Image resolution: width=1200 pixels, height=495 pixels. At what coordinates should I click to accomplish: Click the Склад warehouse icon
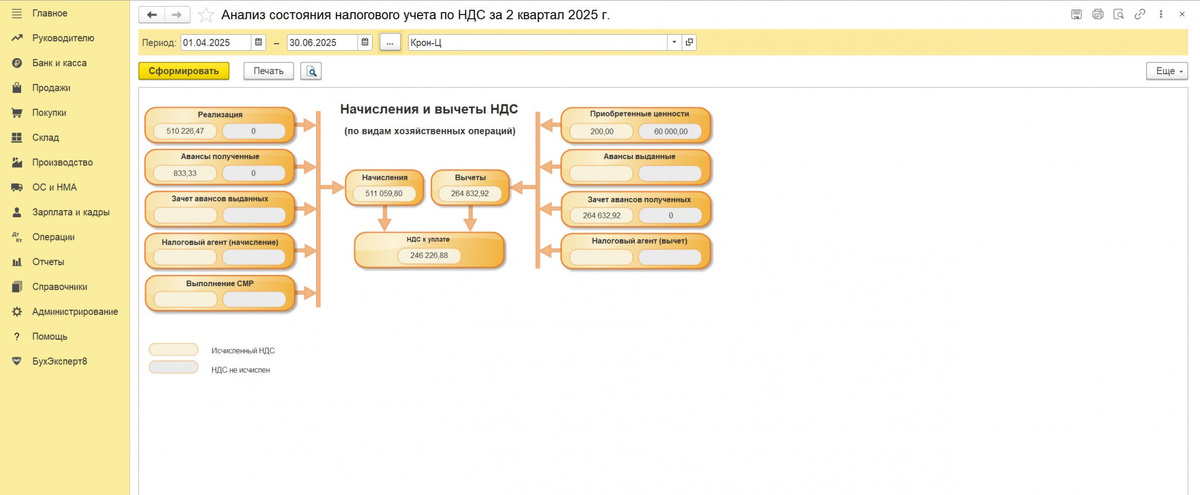click(16, 138)
